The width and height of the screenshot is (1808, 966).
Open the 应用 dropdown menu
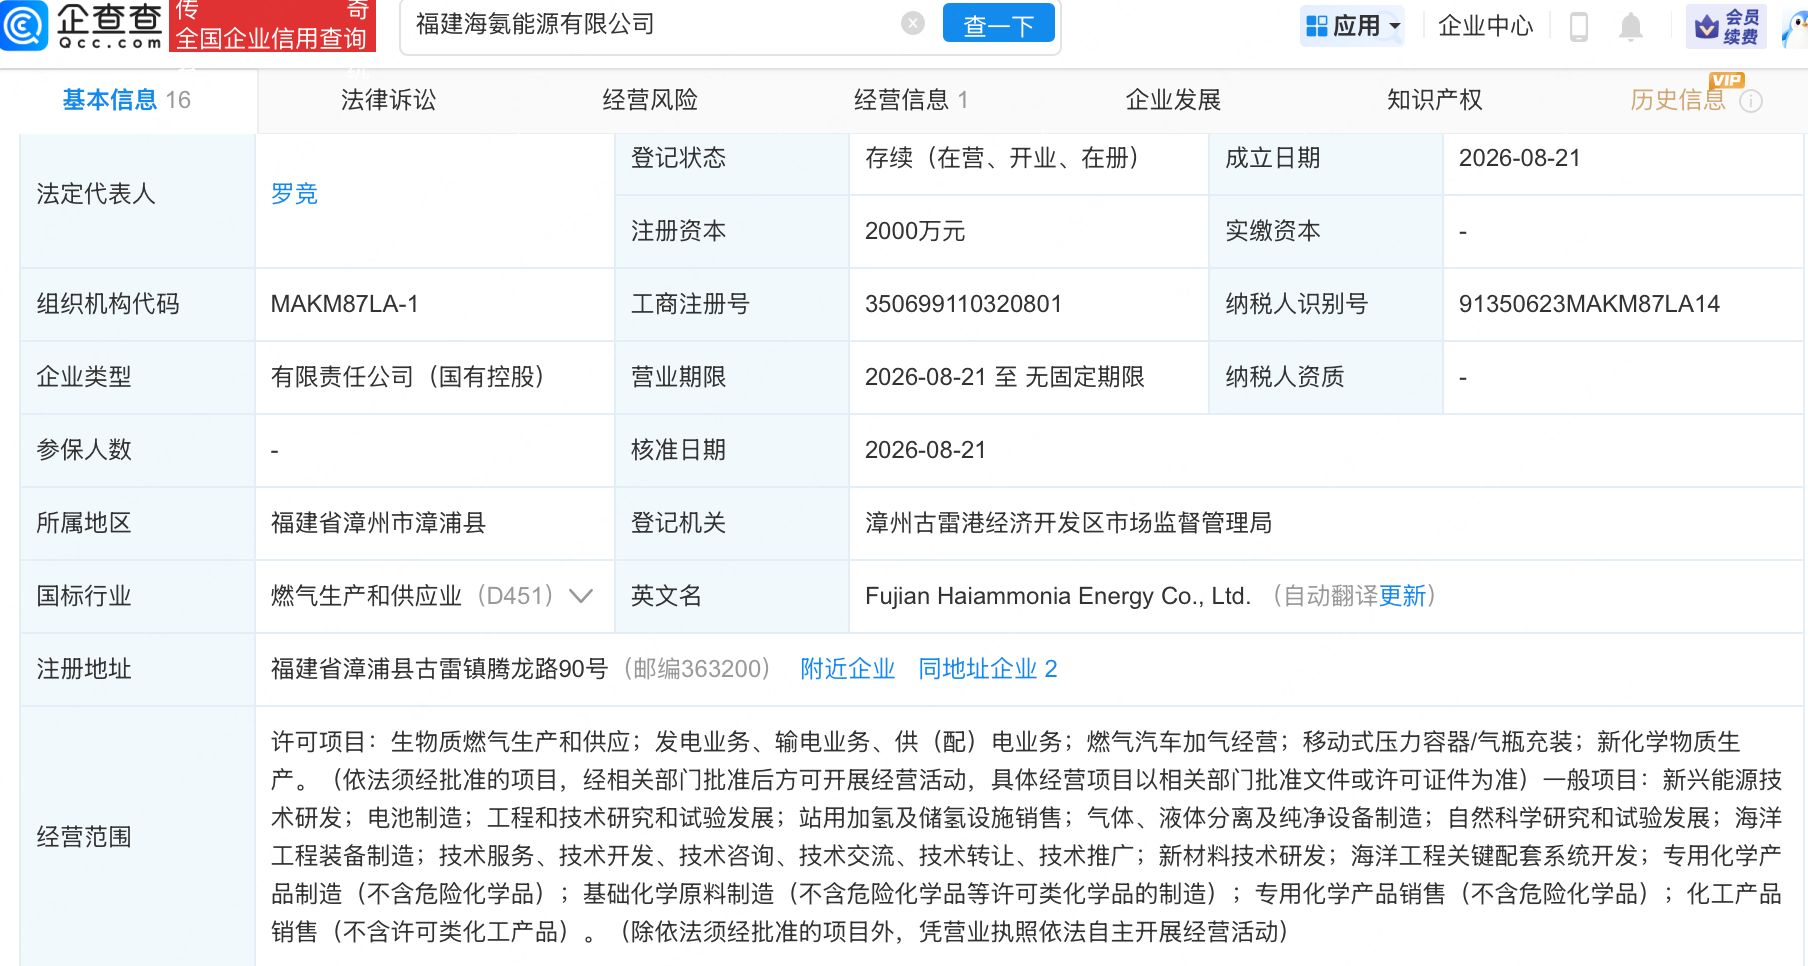(x=1353, y=26)
